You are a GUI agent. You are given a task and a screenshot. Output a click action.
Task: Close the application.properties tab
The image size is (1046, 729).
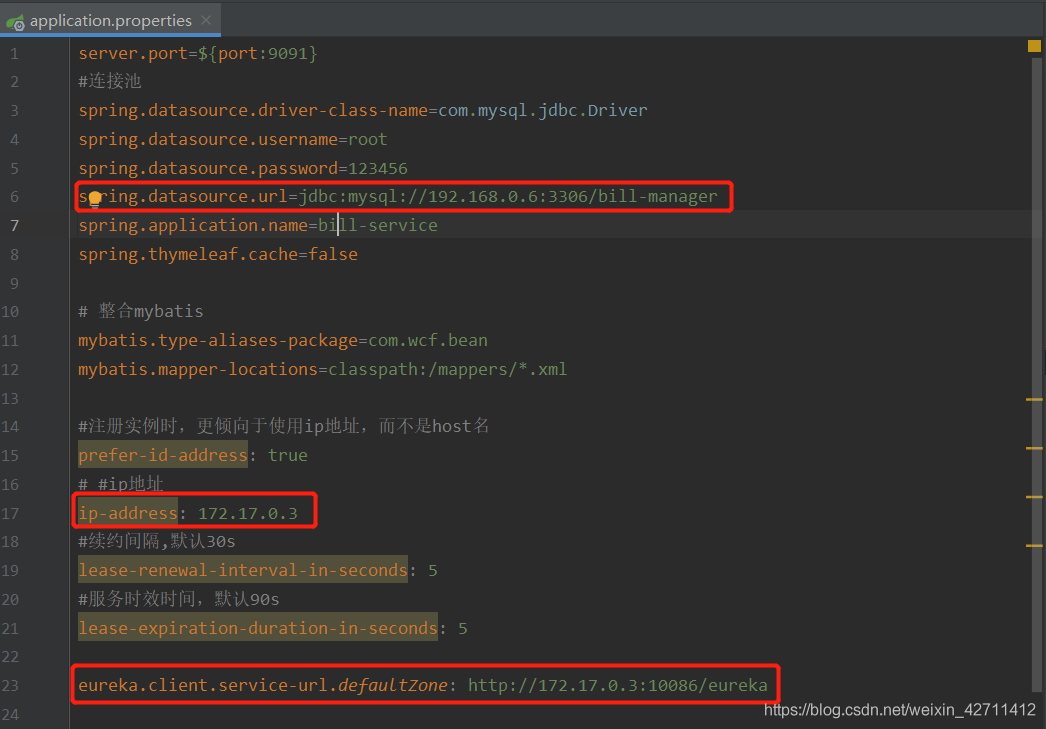click(x=206, y=20)
